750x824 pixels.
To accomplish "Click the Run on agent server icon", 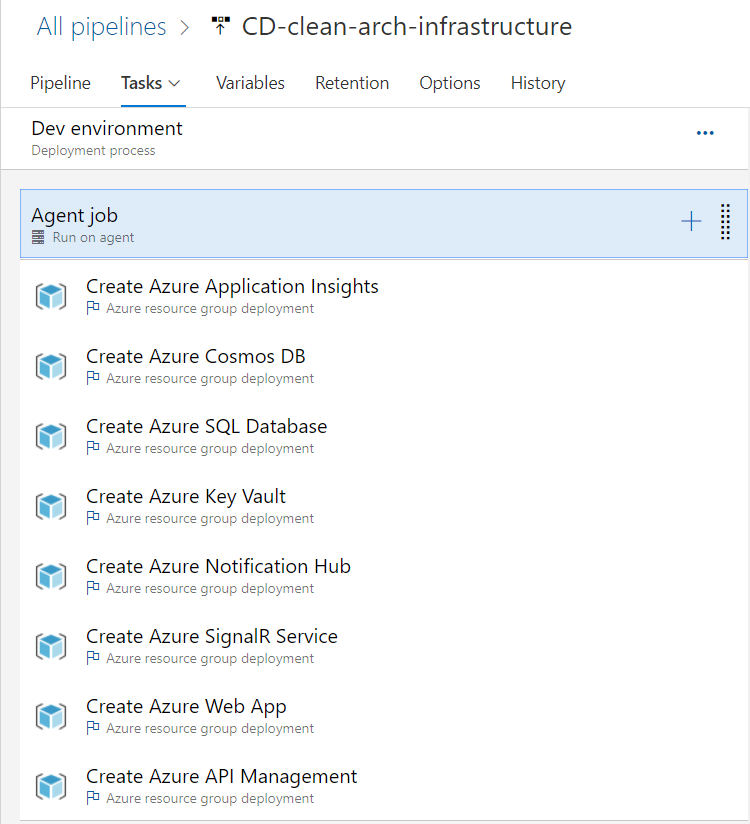I will point(38,238).
